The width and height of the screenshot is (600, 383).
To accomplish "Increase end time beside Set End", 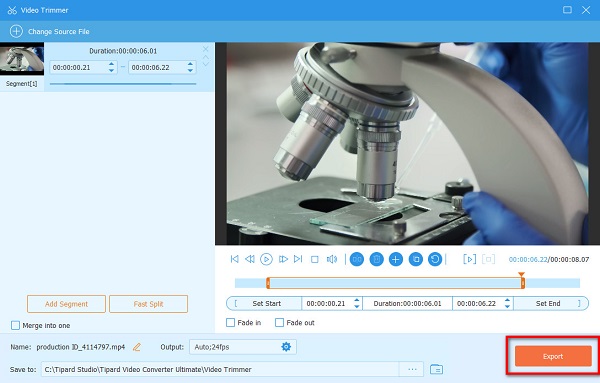I will click(x=507, y=300).
